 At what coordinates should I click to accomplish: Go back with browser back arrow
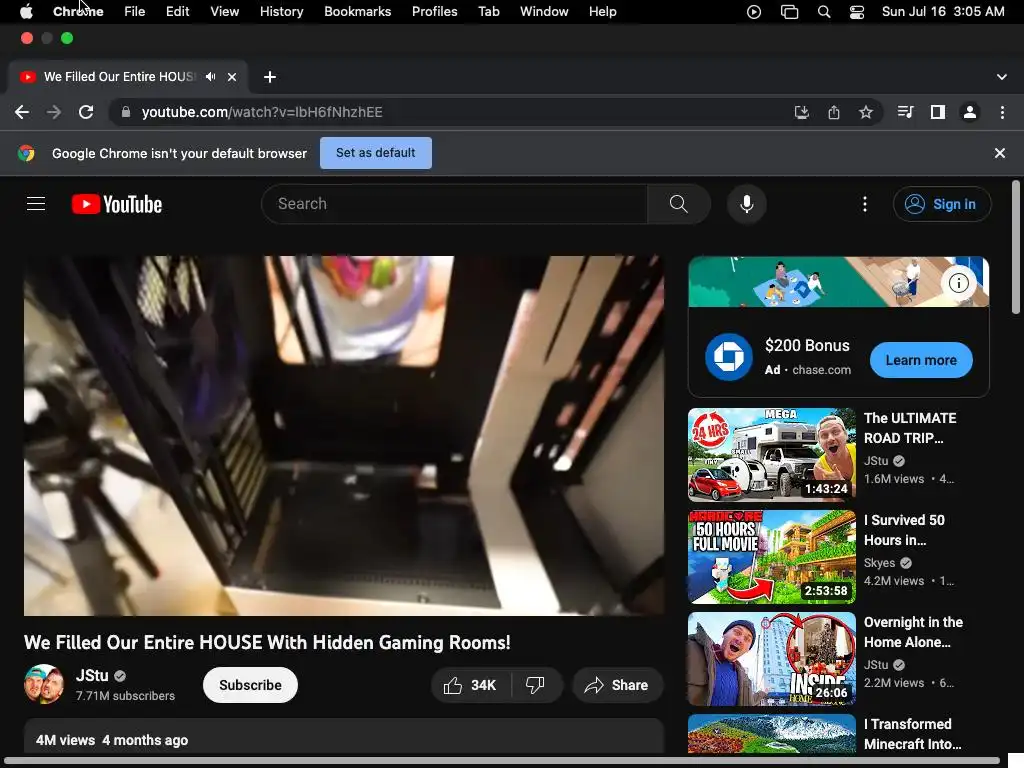click(x=22, y=112)
